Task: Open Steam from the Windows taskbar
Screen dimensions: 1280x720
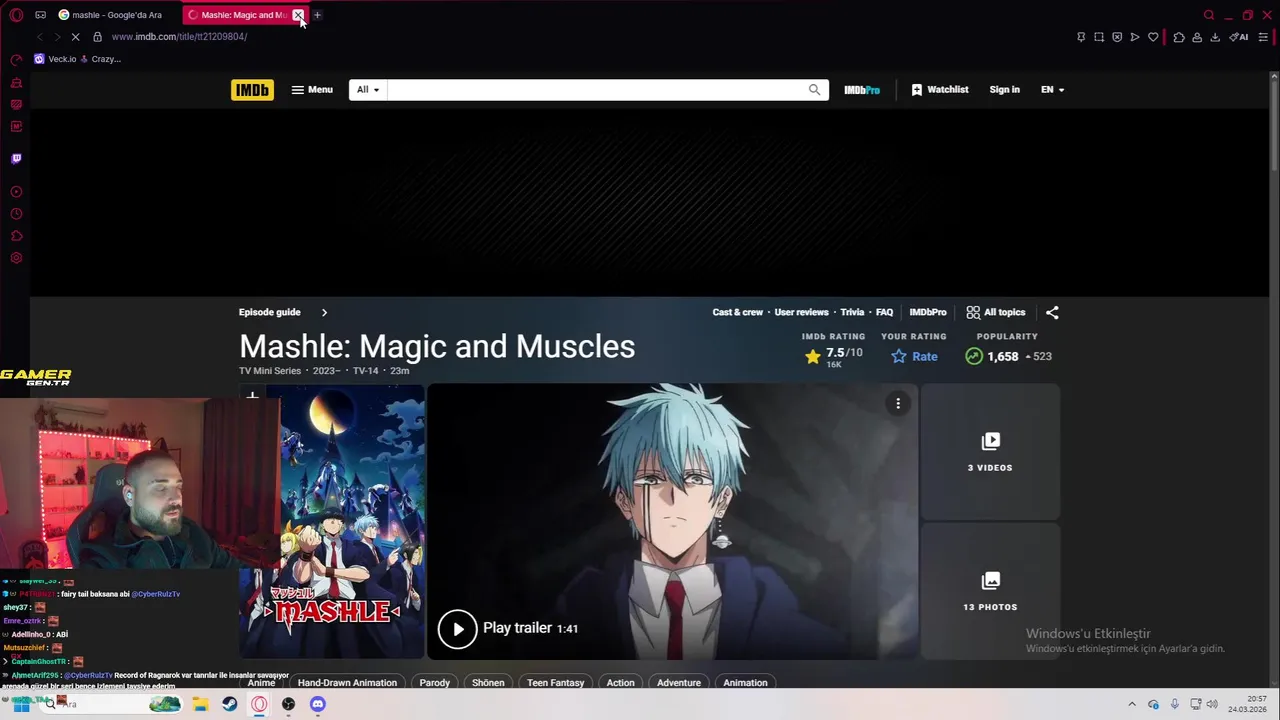Action: (x=230, y=704)
